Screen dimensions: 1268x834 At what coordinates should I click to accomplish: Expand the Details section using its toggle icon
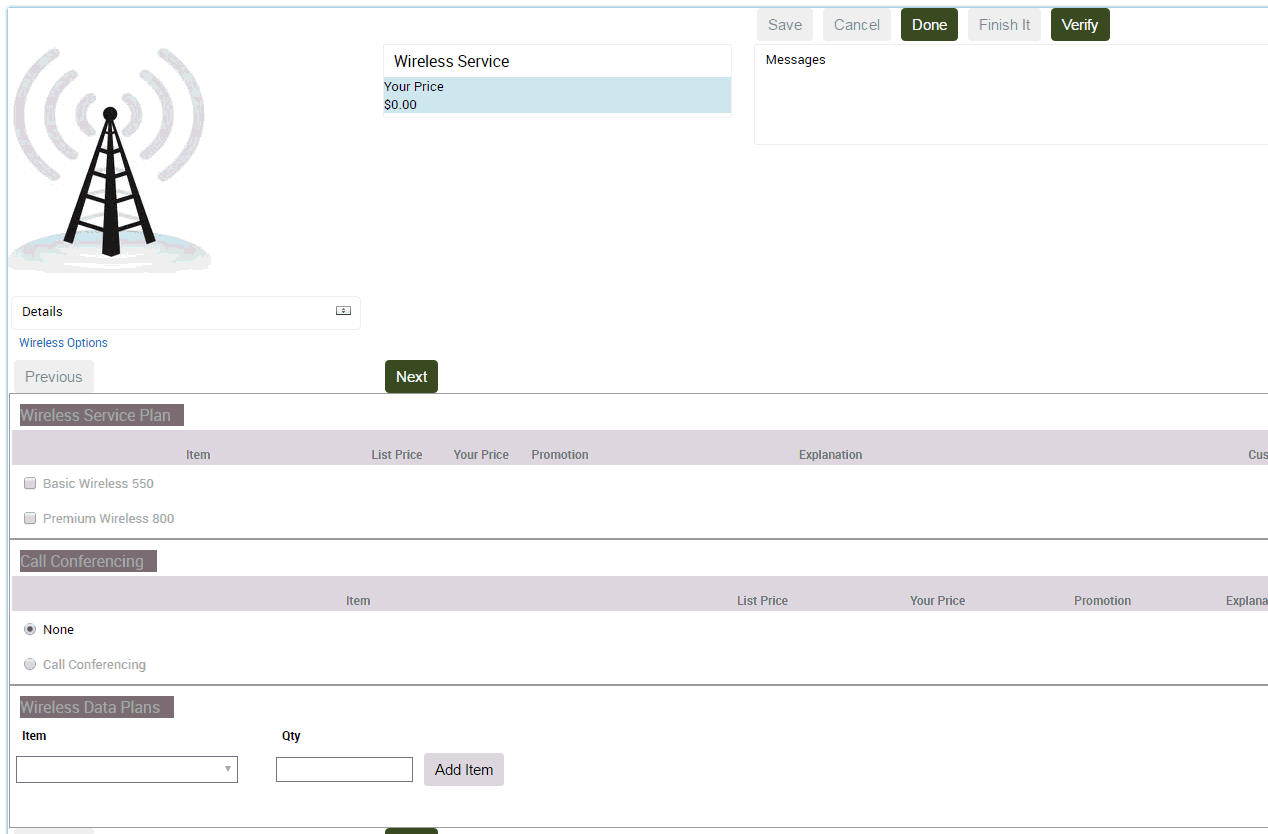pos(343,310)
